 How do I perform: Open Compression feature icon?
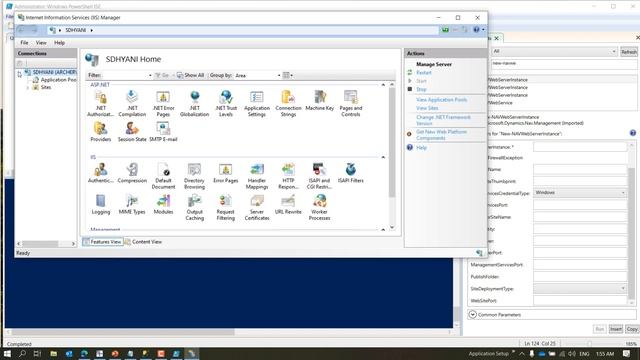132,173
